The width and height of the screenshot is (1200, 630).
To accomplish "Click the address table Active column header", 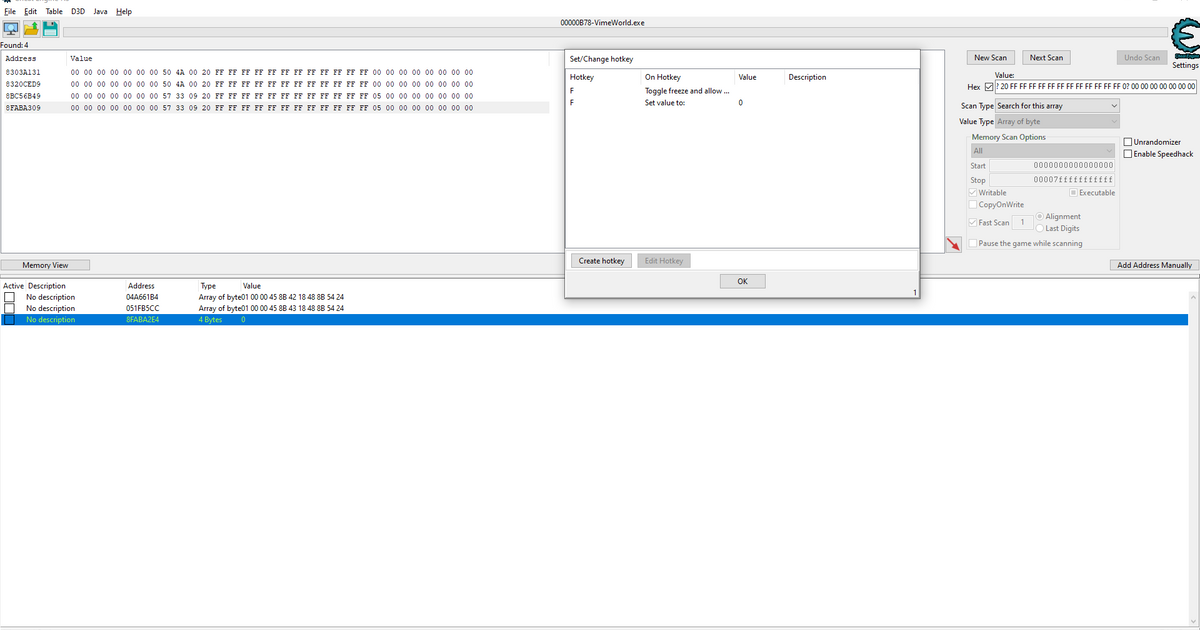I will click(x=13, y=286).
